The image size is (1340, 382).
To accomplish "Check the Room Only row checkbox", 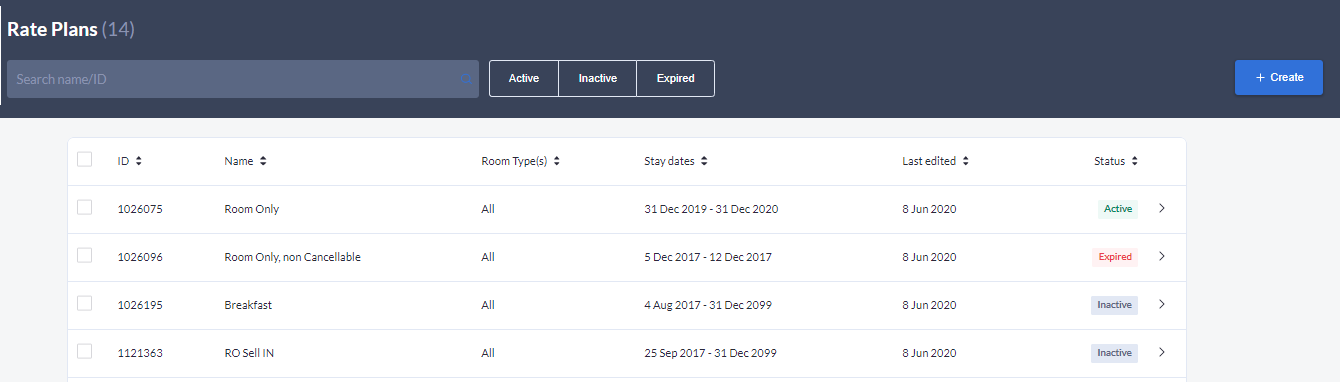I will [85, 207].
